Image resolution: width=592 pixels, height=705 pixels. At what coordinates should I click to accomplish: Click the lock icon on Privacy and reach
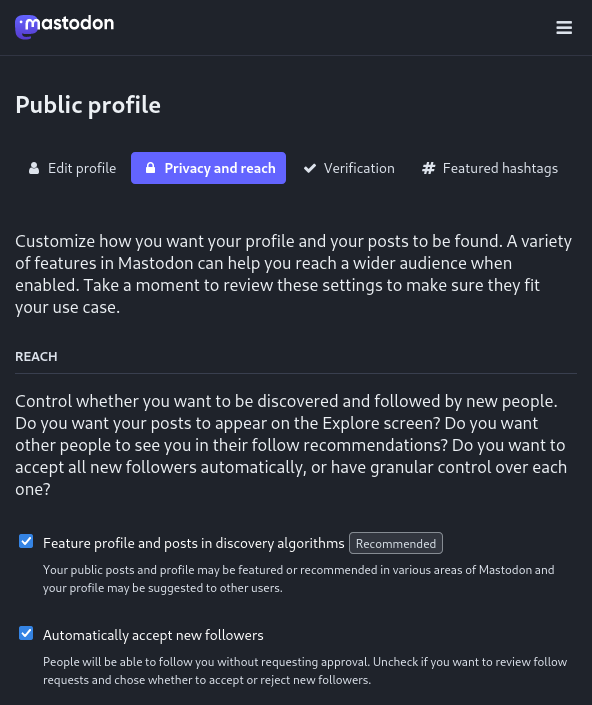(x=151, y=168)
